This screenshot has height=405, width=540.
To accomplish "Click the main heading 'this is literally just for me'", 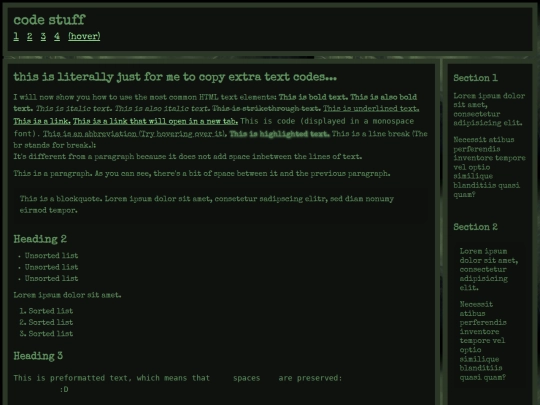I will (175, 77).
